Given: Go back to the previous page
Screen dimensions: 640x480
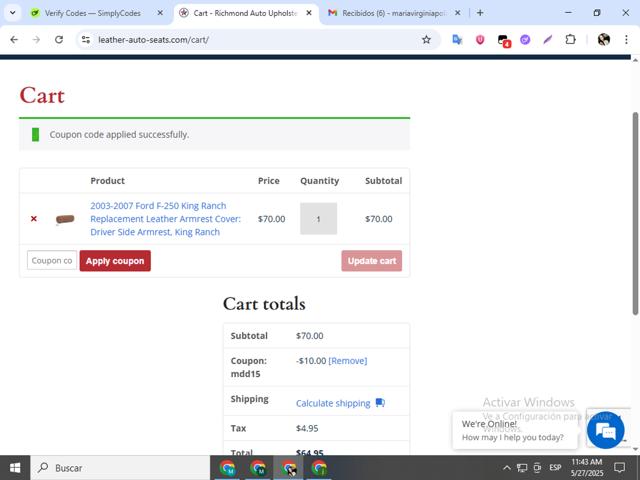Looking at the screenshot, I should [14, 40].
